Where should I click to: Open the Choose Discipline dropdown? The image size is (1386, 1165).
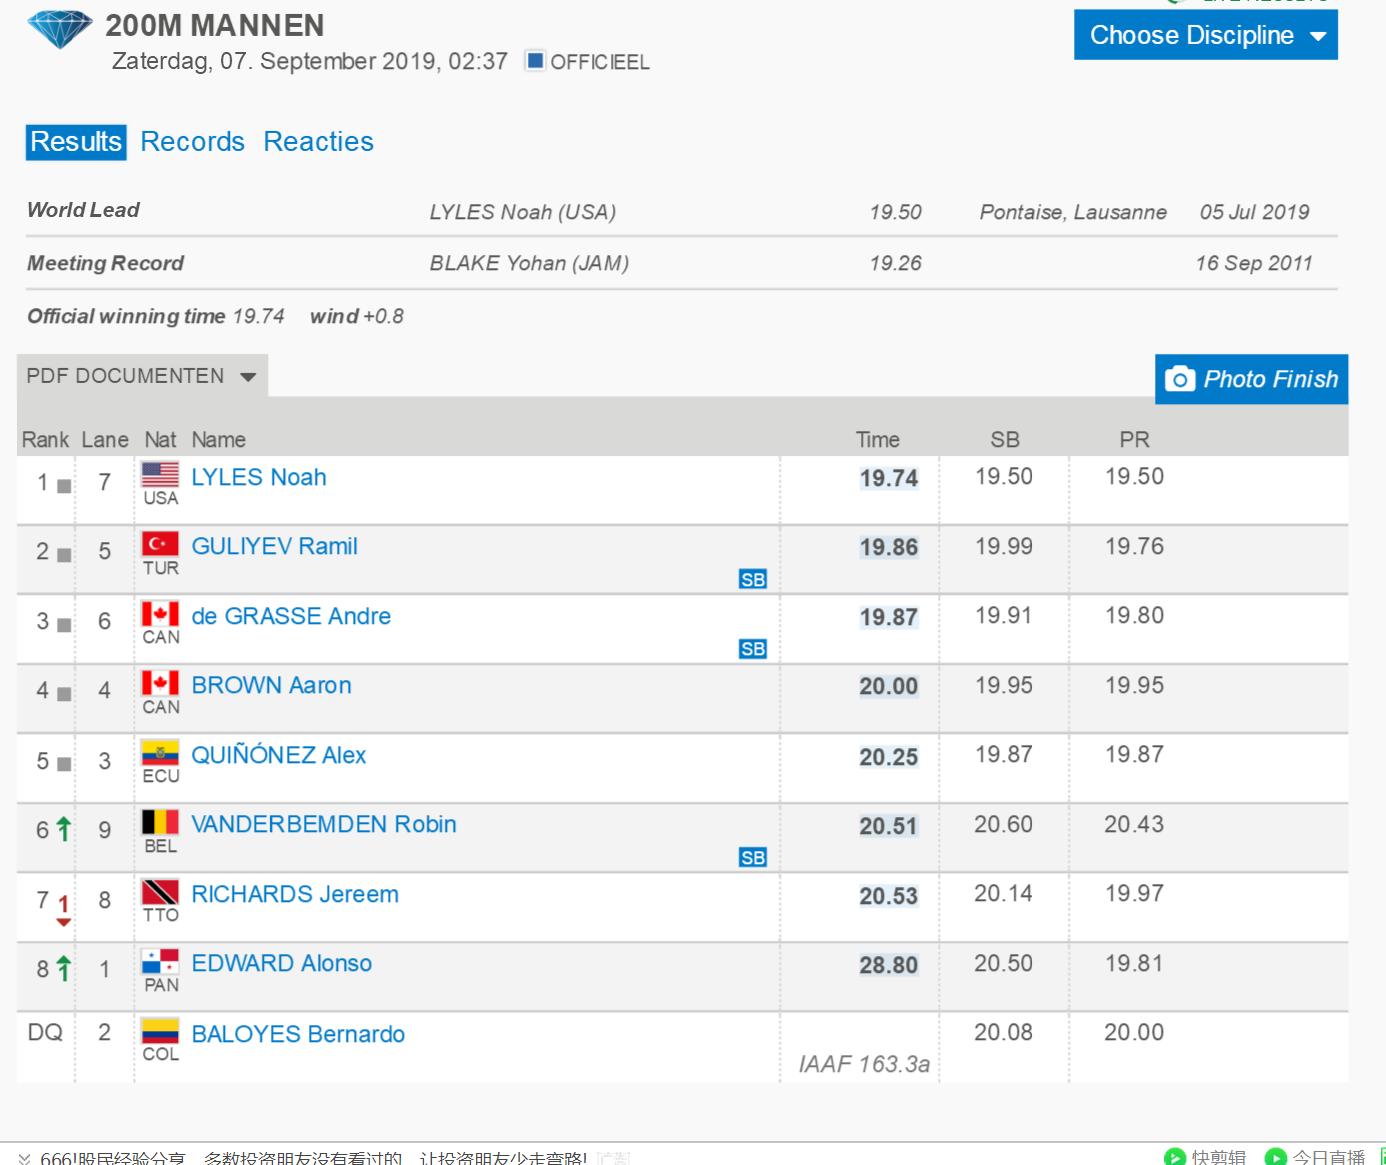pyautogui.click(x=1205, y=35)
